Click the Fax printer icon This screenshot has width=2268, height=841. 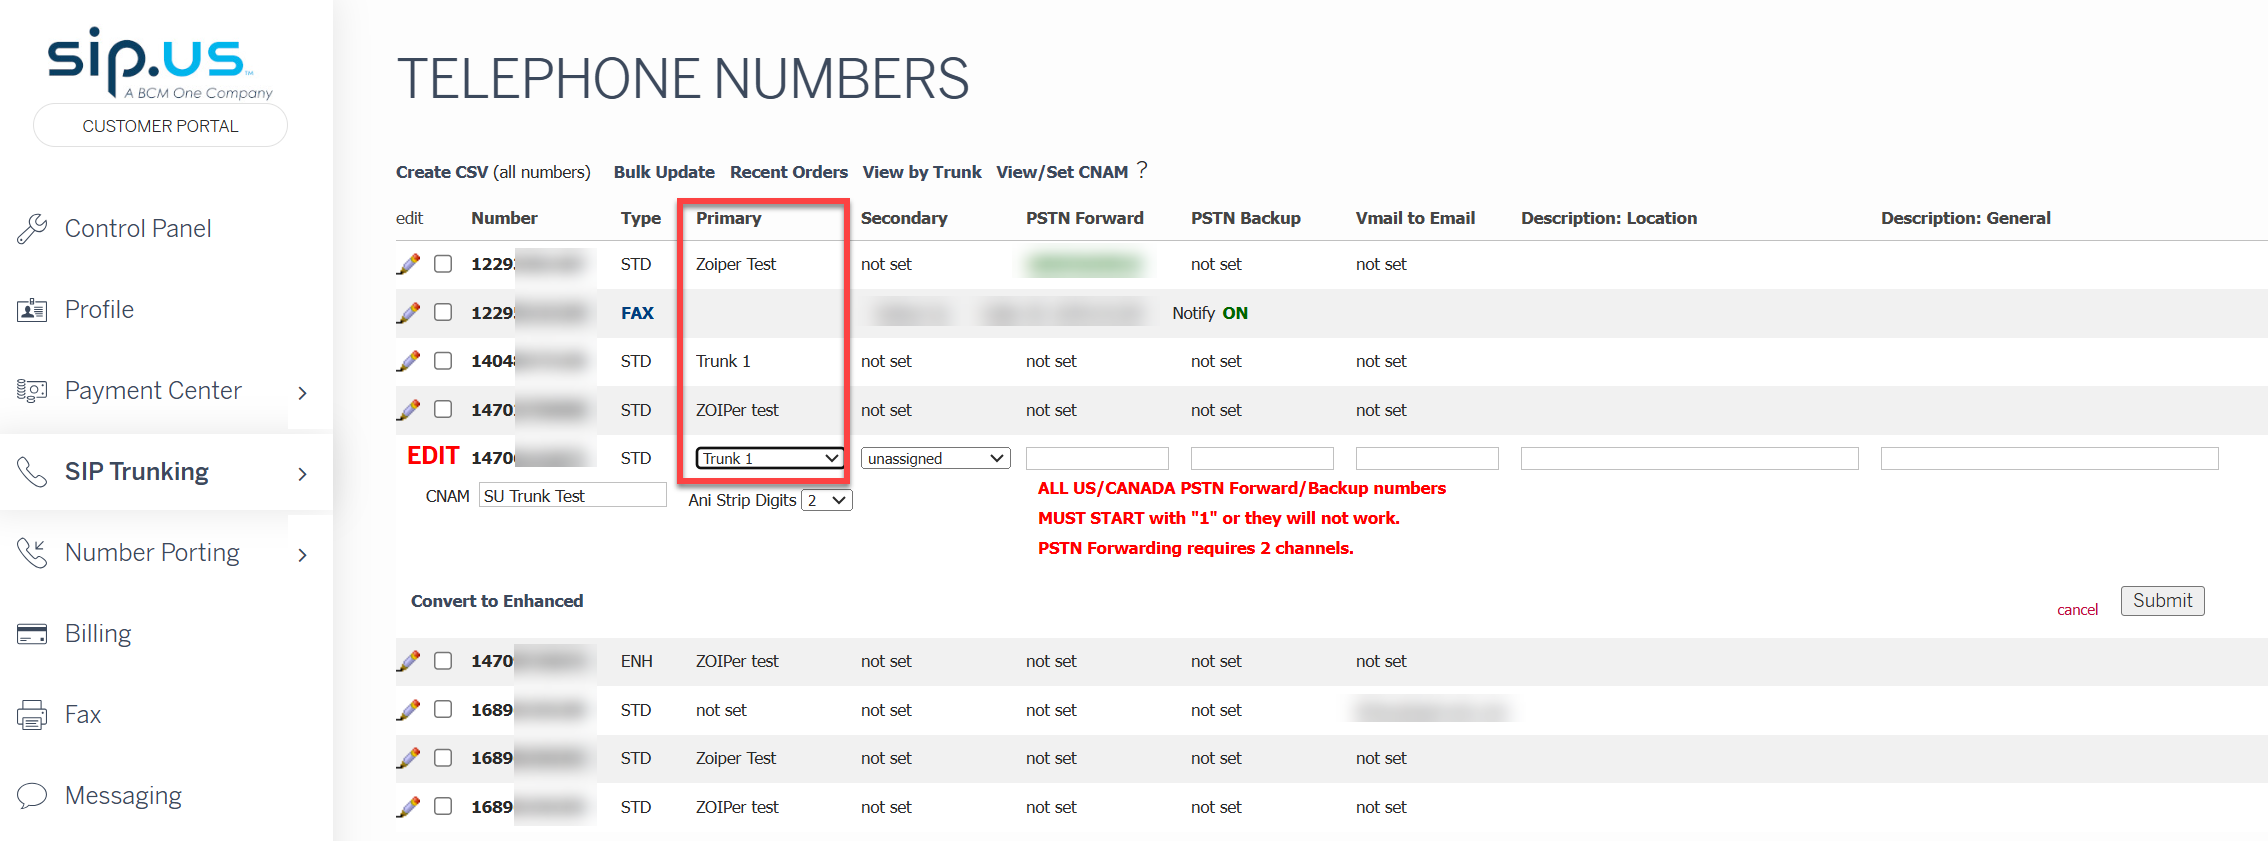click(x=32, y=715)
